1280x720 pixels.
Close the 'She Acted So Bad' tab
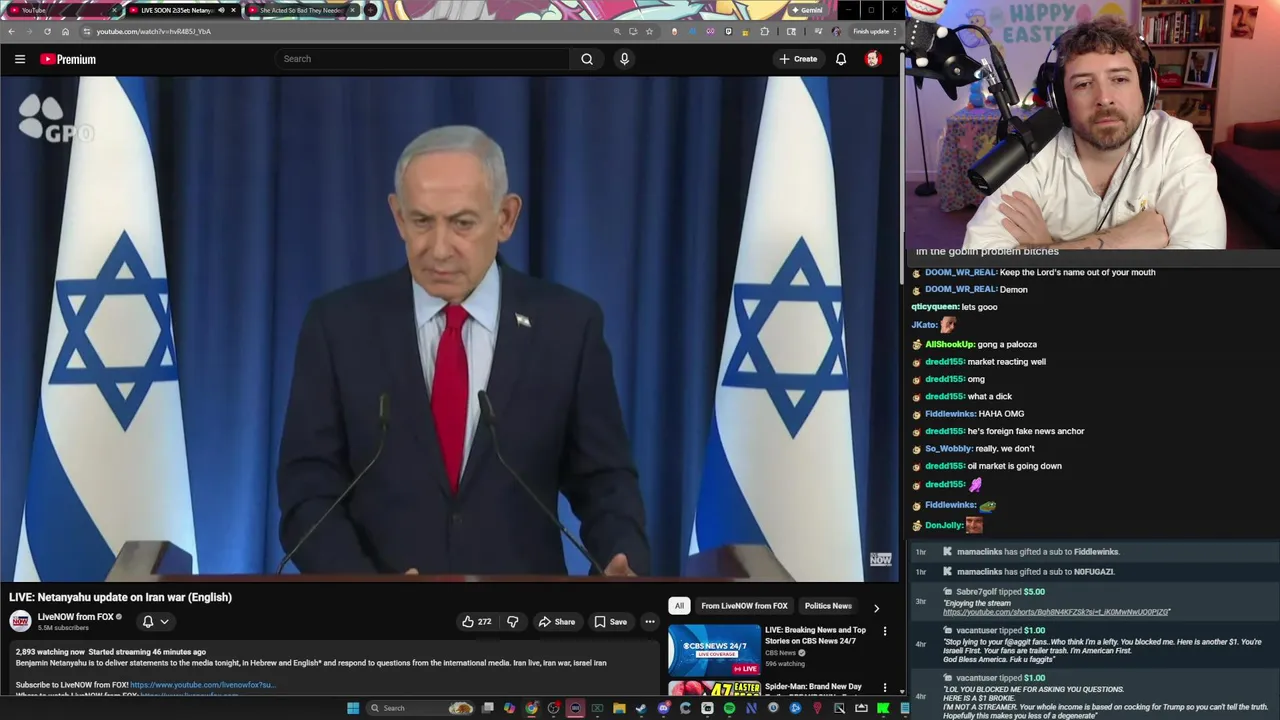pyautogui.click(x=352, y=10)
